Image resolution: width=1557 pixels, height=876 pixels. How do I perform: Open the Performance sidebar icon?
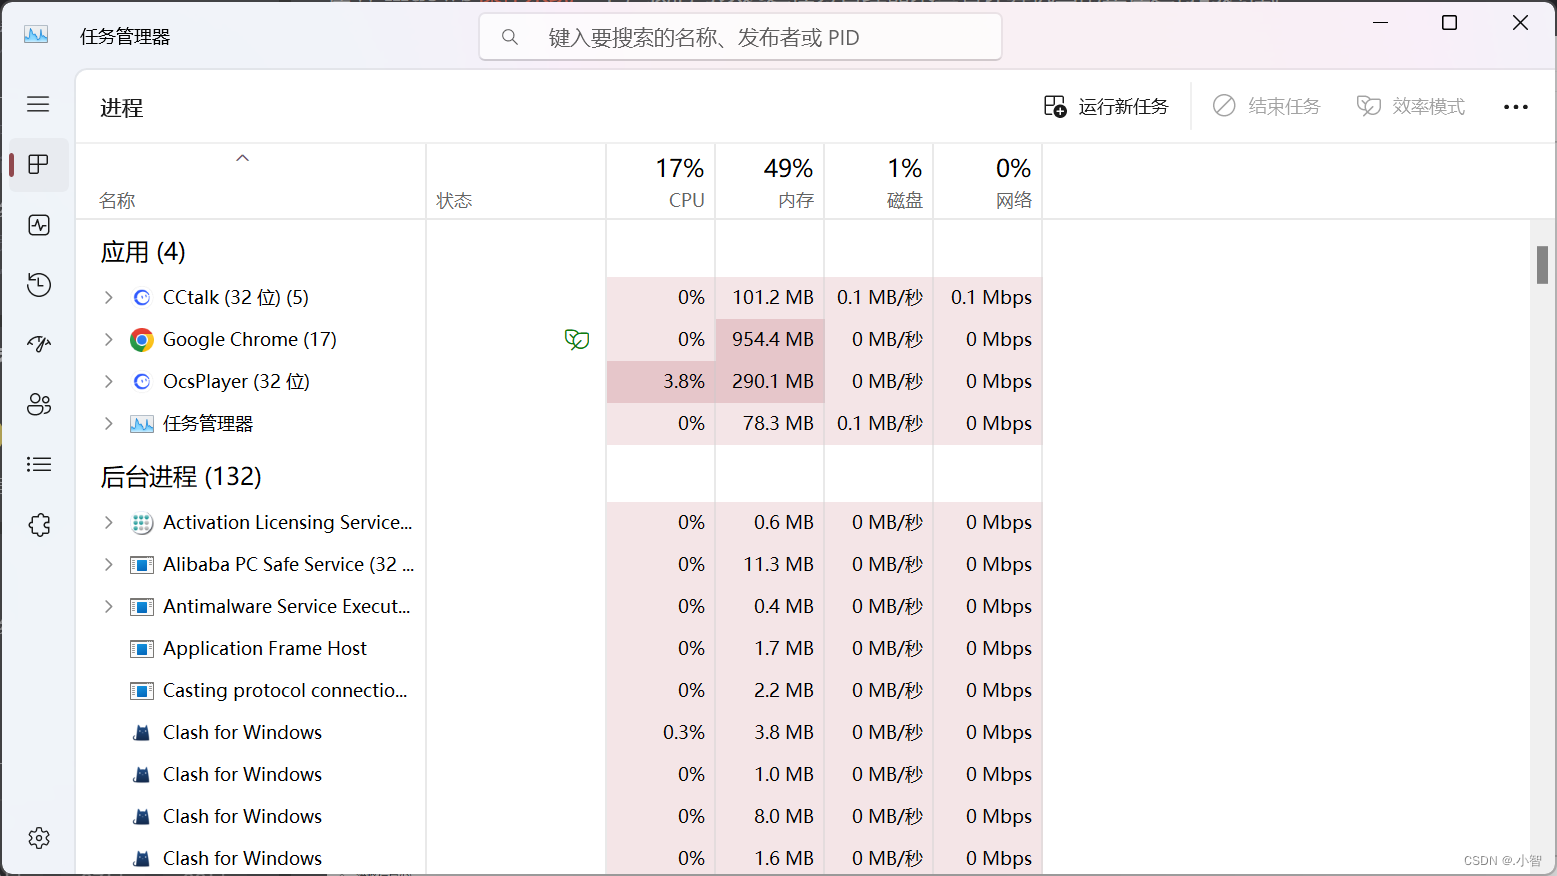(39, 225)
